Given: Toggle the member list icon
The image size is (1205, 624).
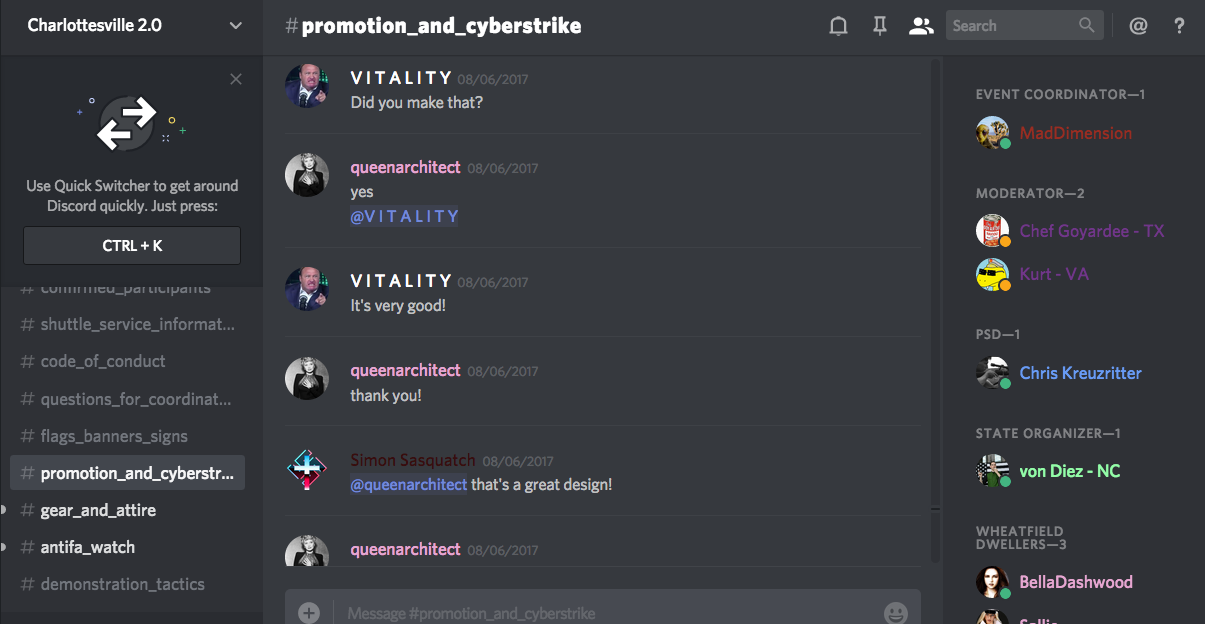Looking at the screenshot, I should [x=920, y=26].
